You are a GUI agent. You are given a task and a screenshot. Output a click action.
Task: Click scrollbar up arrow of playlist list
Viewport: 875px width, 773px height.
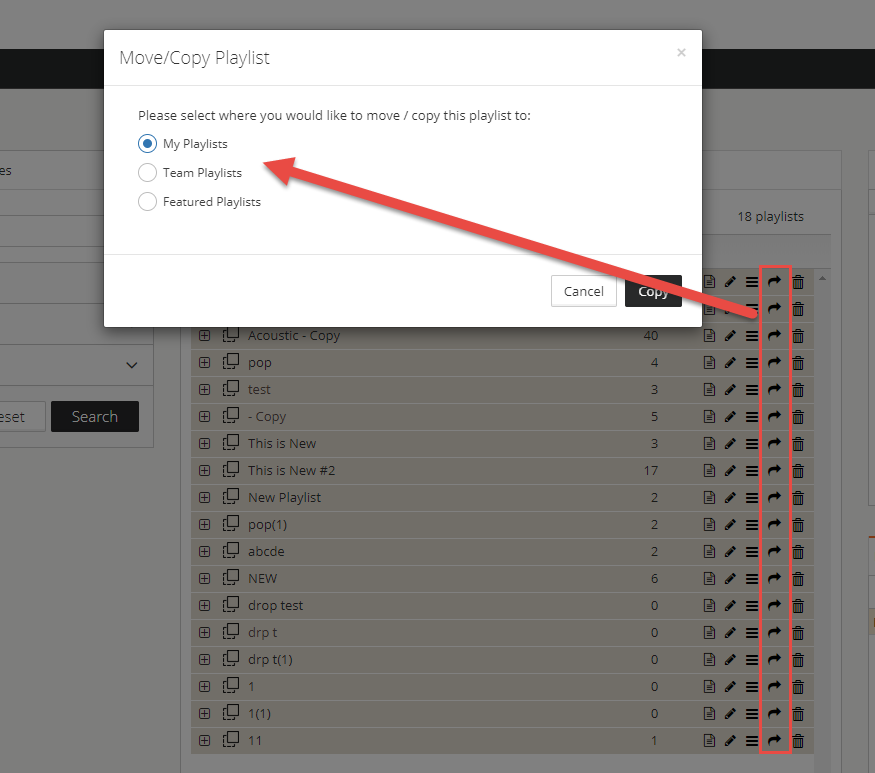pos(822,278)
